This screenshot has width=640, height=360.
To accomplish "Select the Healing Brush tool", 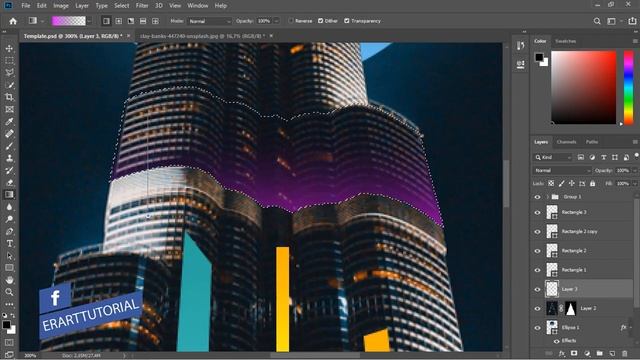I will [9, 134].
